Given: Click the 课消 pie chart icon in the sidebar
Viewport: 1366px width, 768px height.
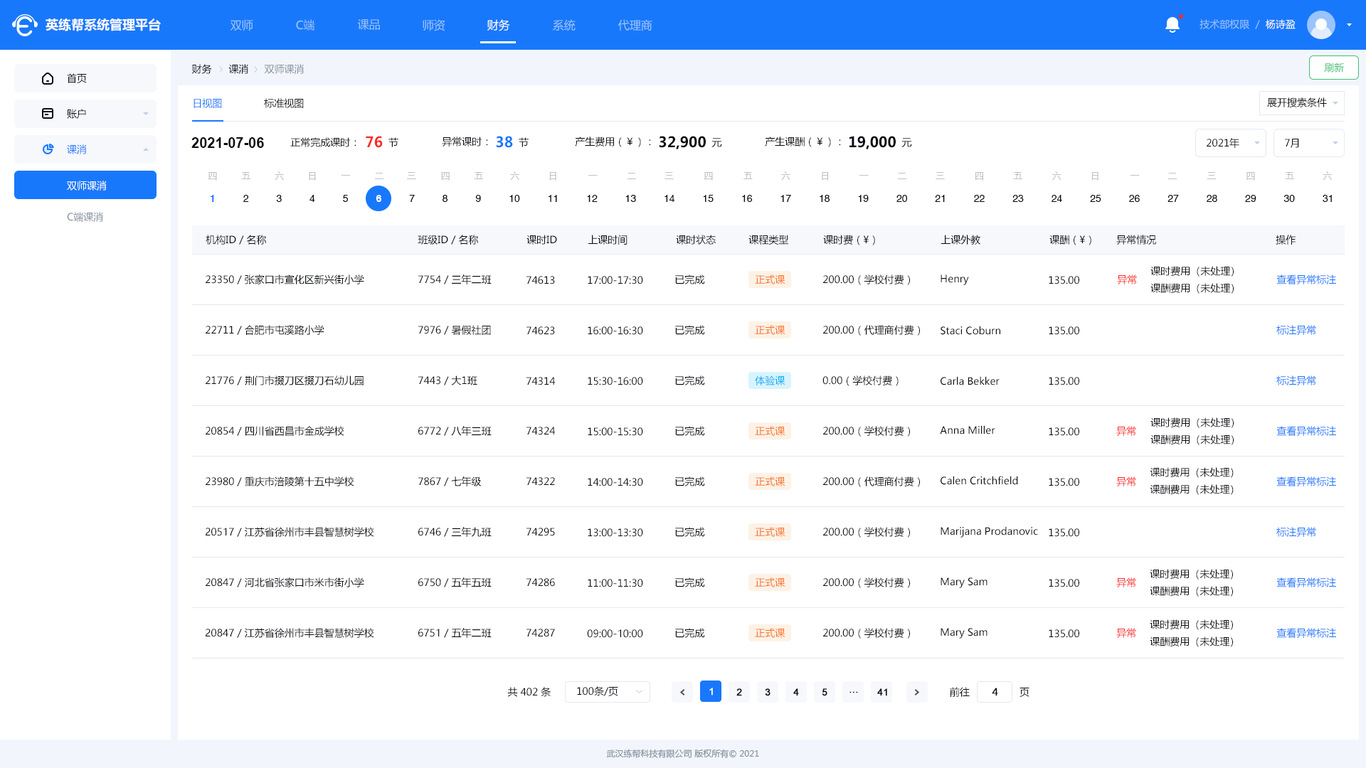Looking at the screenshot, I should (x=48, y=149).
